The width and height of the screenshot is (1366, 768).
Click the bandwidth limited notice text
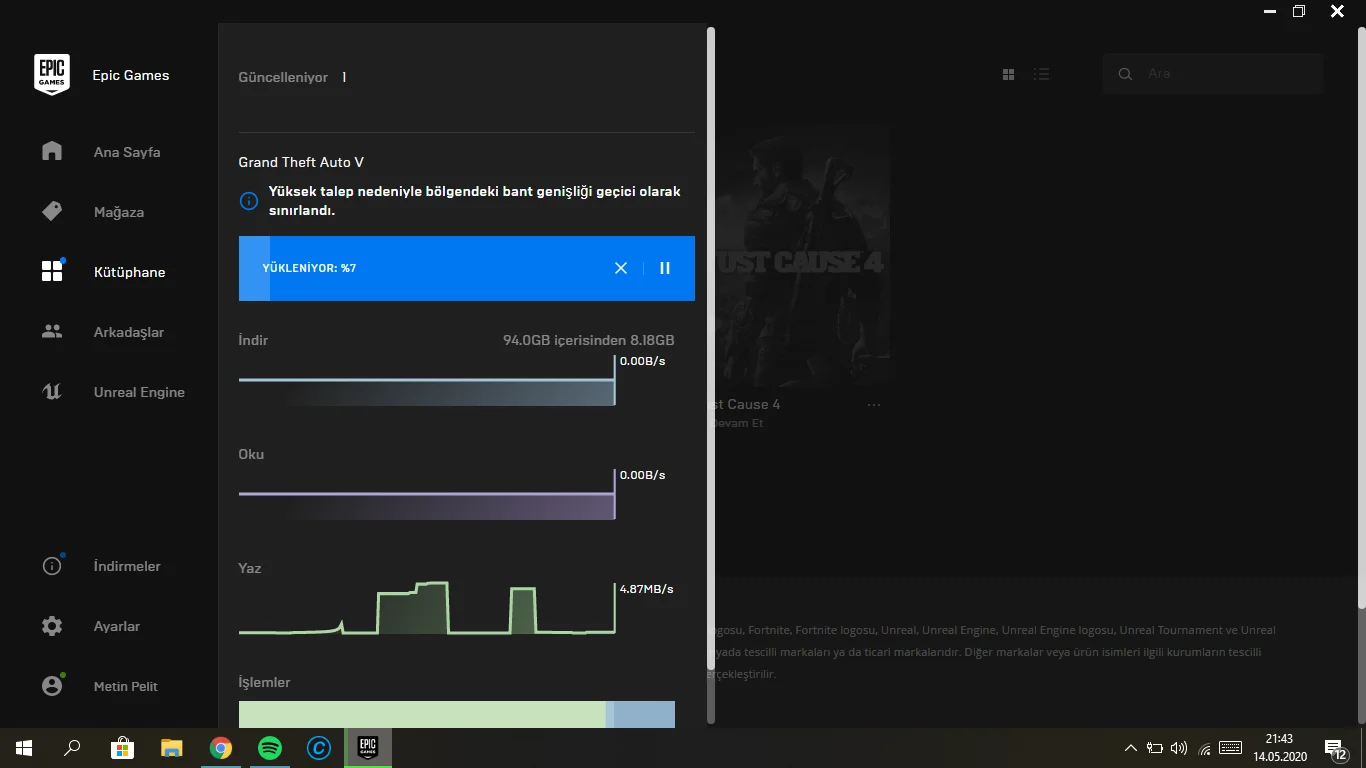(x=475, y=201)
